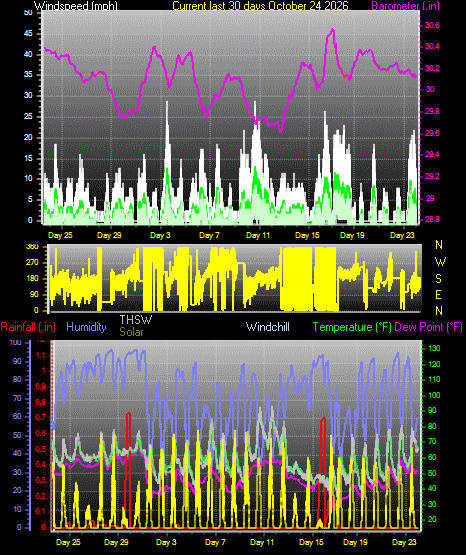Image resolution: width=466 pixels, height=555 pixels.
Task: Select the E compass direction label
Action: click(x=438, y=295)
